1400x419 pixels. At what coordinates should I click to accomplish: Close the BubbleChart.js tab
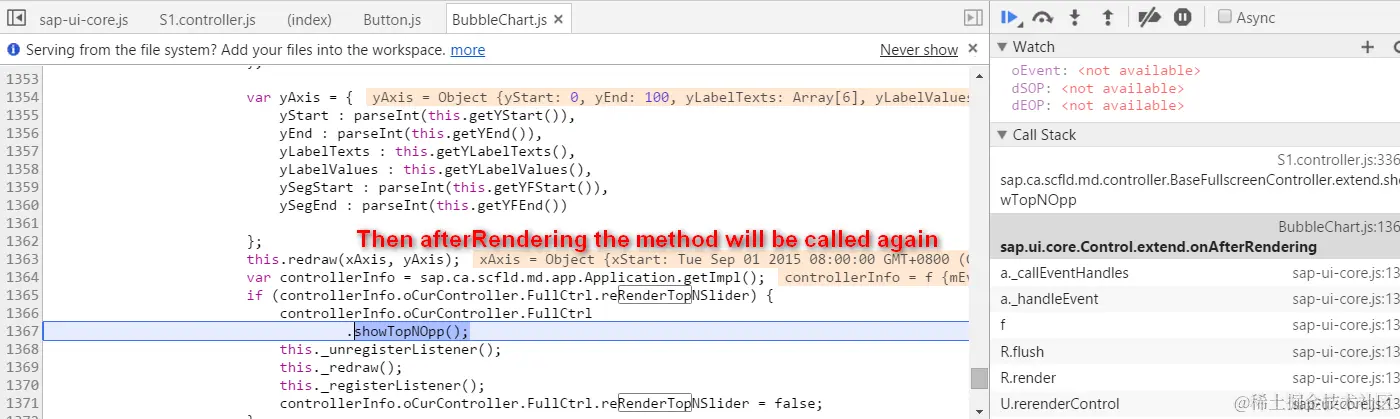[558, 19]
